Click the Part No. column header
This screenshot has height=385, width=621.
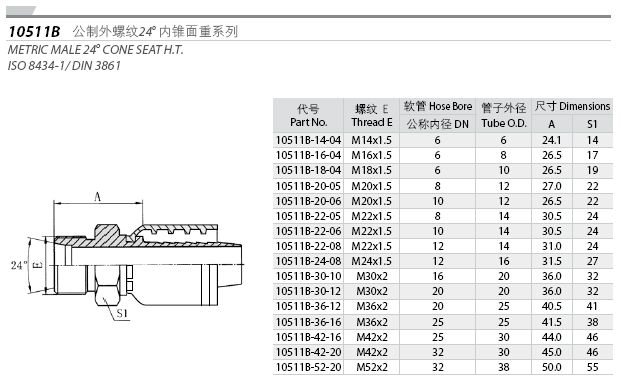tap(309, 115)
